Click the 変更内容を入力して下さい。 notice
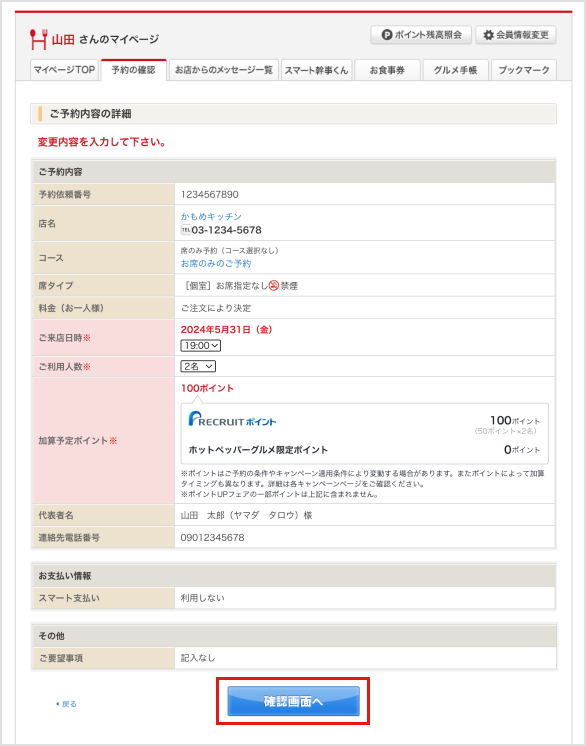 102,142
